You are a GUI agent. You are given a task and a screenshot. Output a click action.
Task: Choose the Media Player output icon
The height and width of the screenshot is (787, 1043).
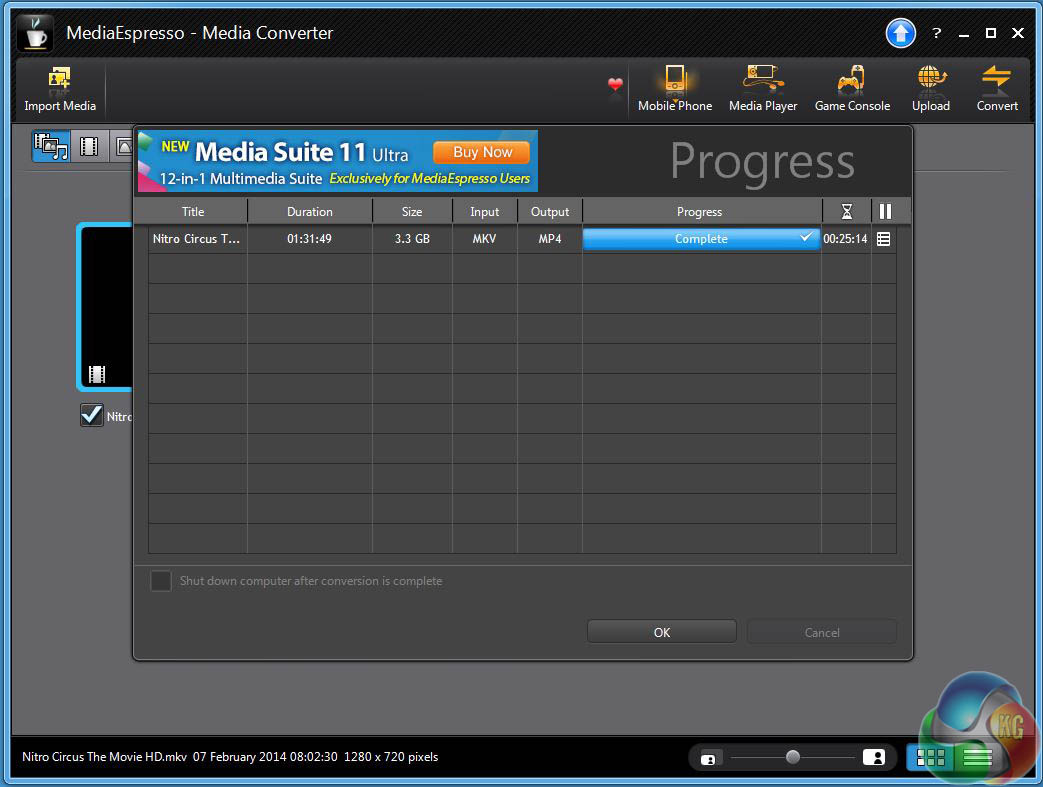(x=763, y=80)
